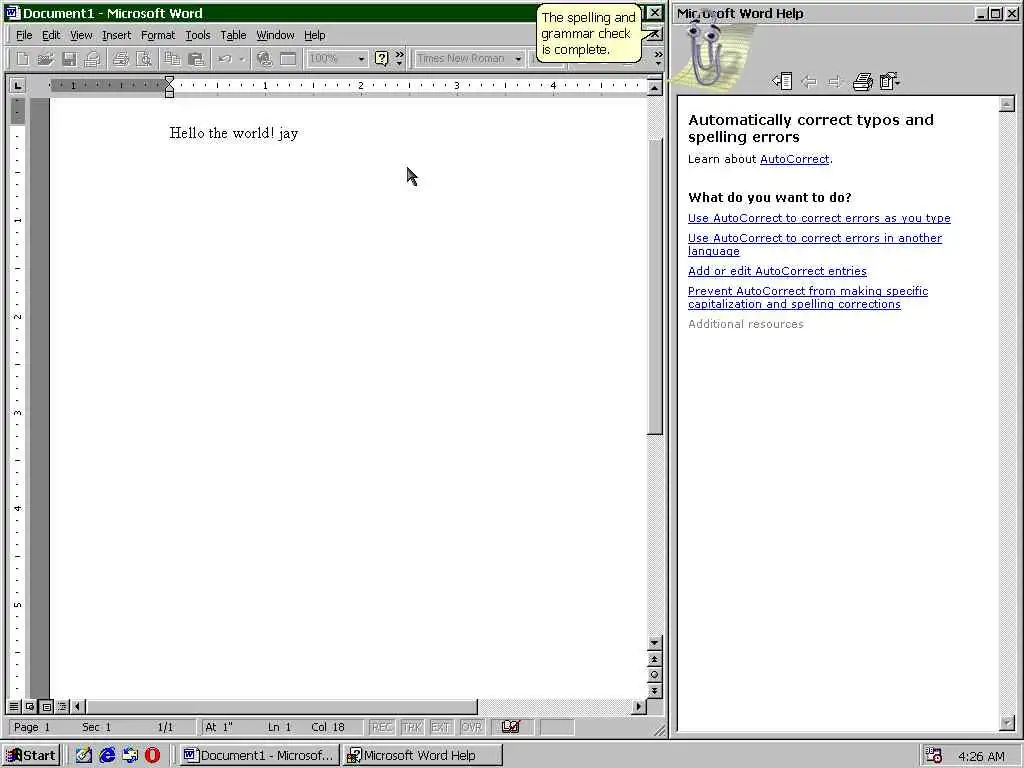
Task: Click the 'Additional resources' text in Help
Action: click(x=746, y=324)
